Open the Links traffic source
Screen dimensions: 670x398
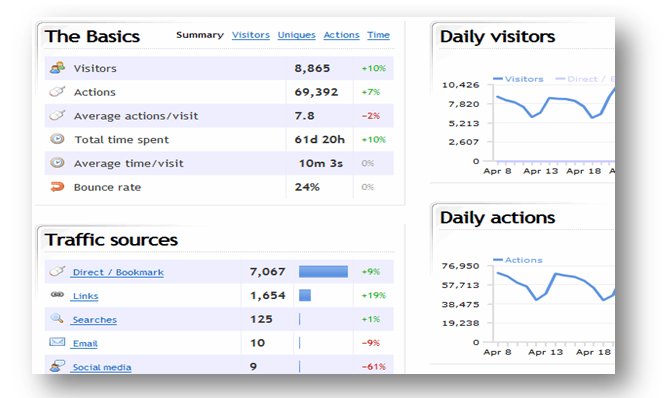click(85, 296)
